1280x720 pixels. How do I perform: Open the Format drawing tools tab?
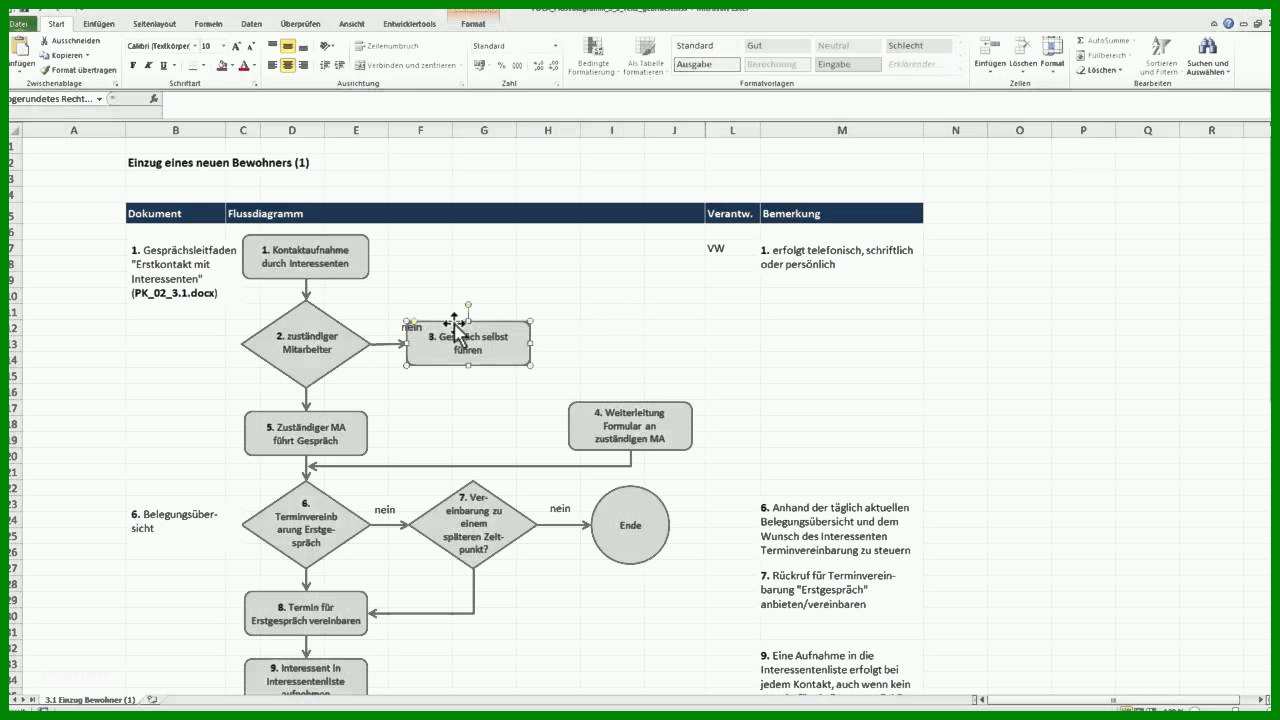473,23
